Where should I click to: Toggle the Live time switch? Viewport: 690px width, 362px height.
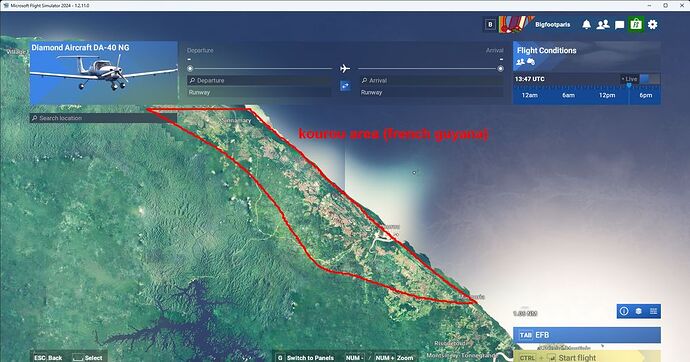pos(650,79)
